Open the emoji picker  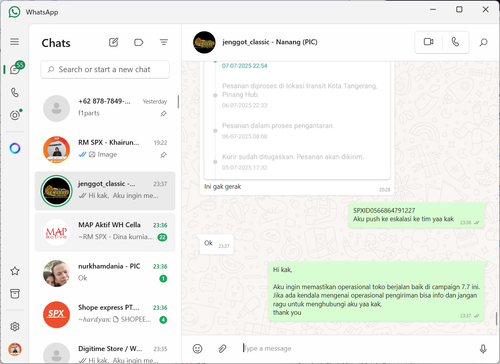tap(197, 349)
